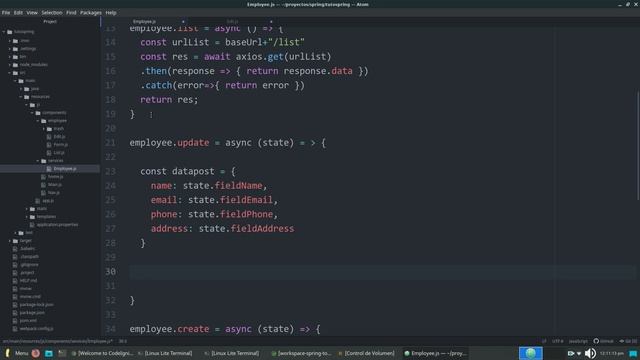Viewport: 640px width, 360px height.
Task: Open the Packages menu
Action: 91,13
